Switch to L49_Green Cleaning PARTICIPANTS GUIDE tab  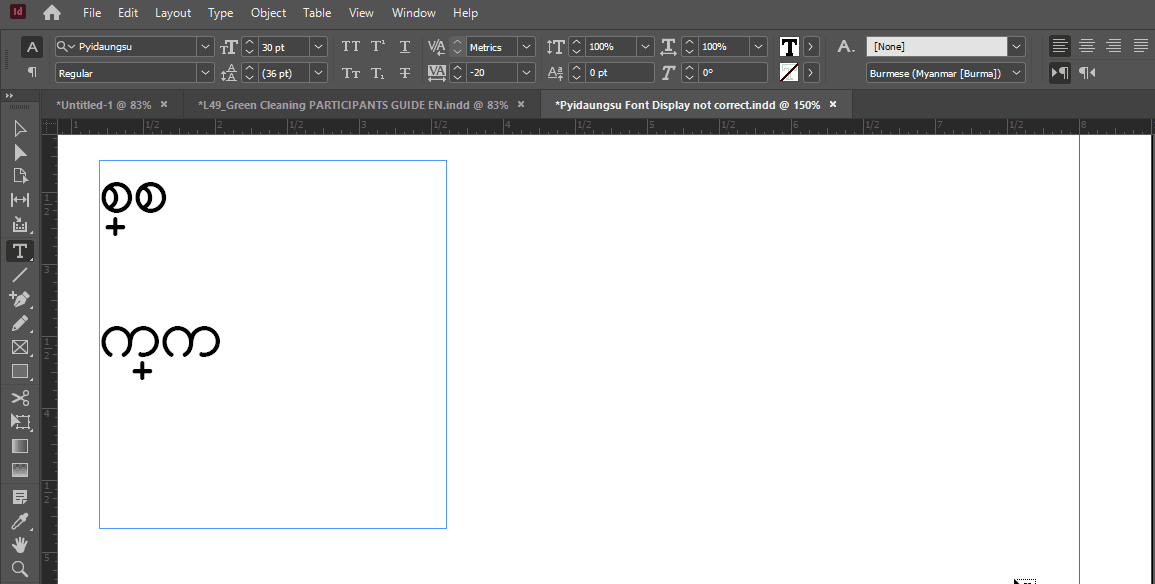pos(353,105)
